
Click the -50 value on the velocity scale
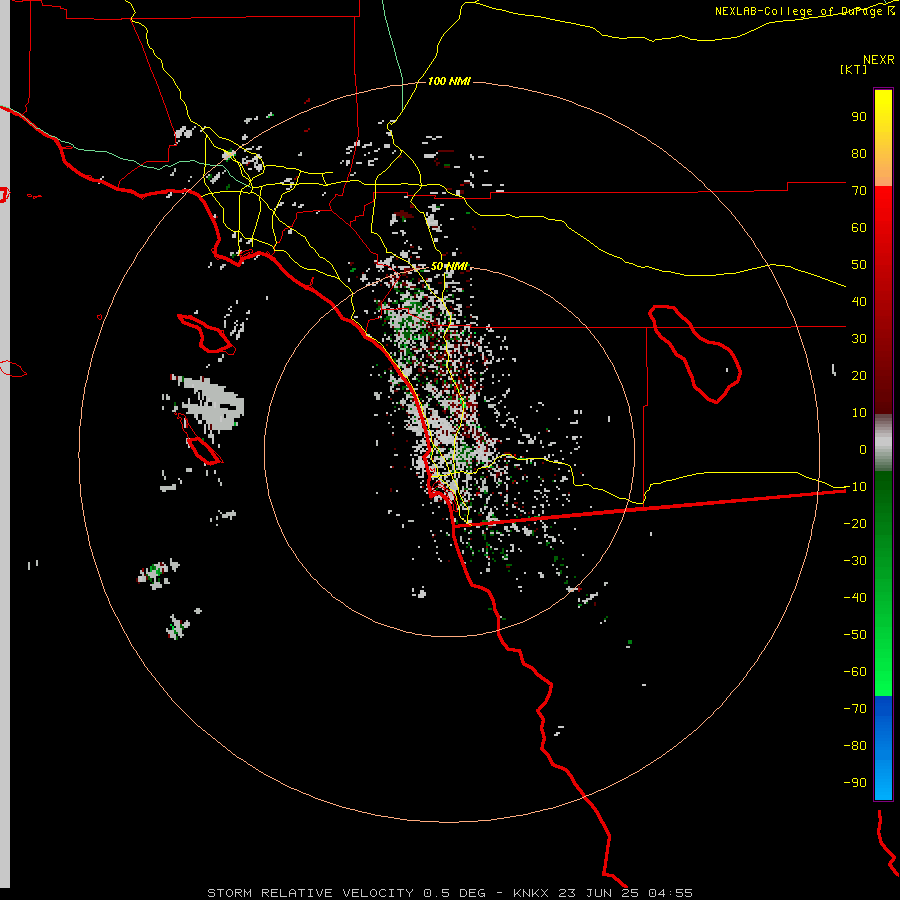[855, 635]
